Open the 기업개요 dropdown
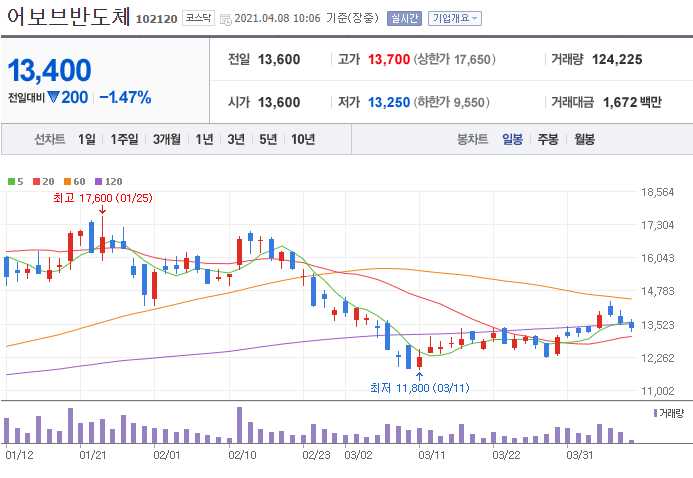 (455, 18)
